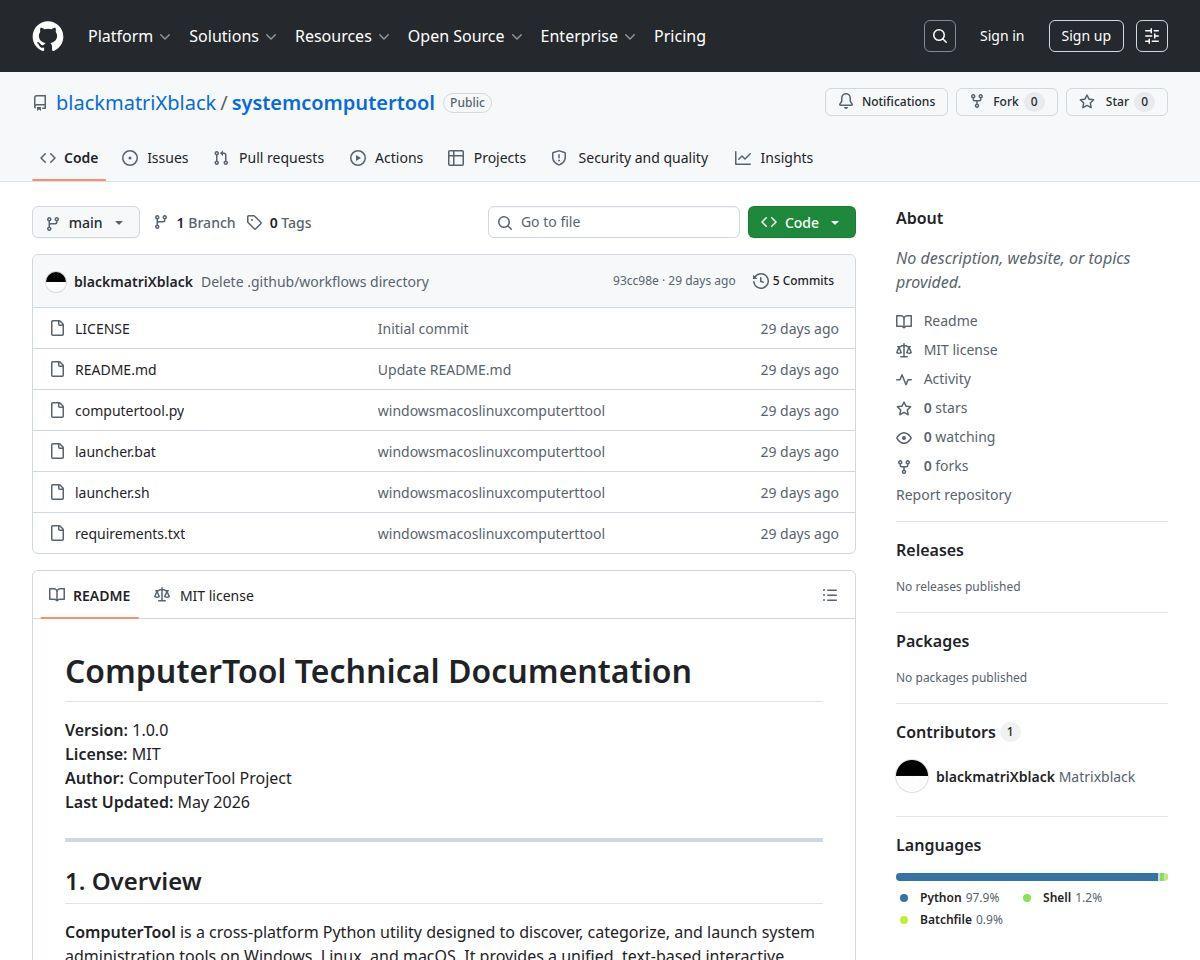Image resolution: width=1200 pixels, height=960 pixels.
Task: Switch to the Issues tab
Action: pos(155,158)
